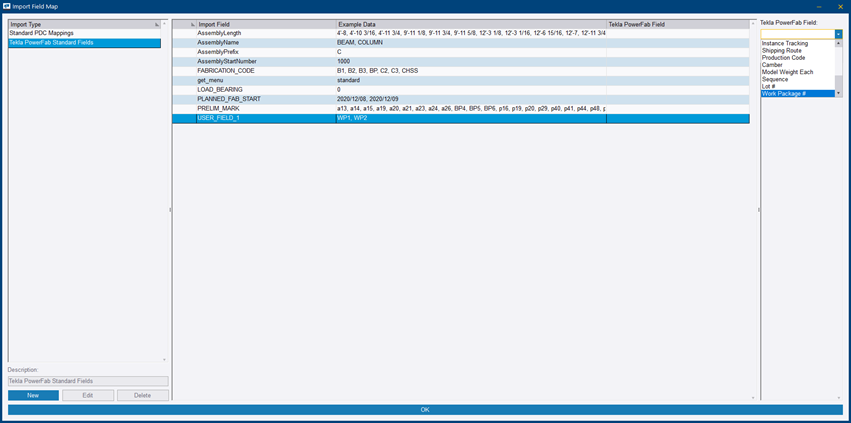Viewport: 851px width, 423px height.
Task: Close the Import Field Map window
Action: coord(841,7)
